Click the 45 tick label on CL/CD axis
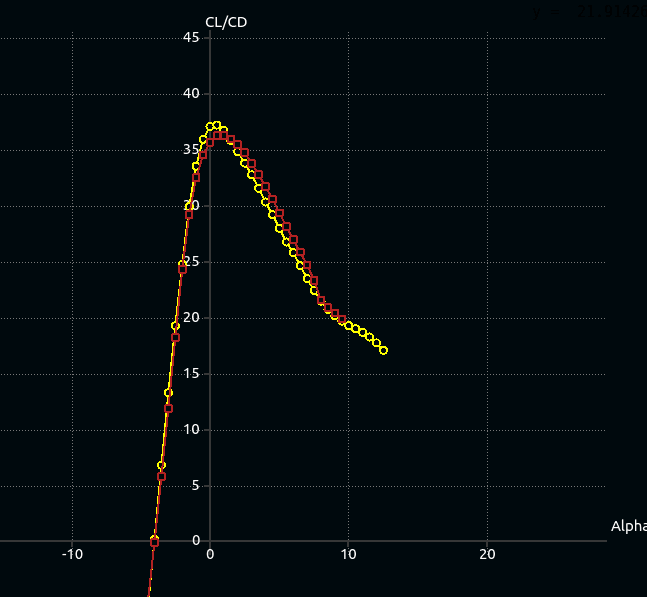The image size is (647, 597). coord(191,38)
